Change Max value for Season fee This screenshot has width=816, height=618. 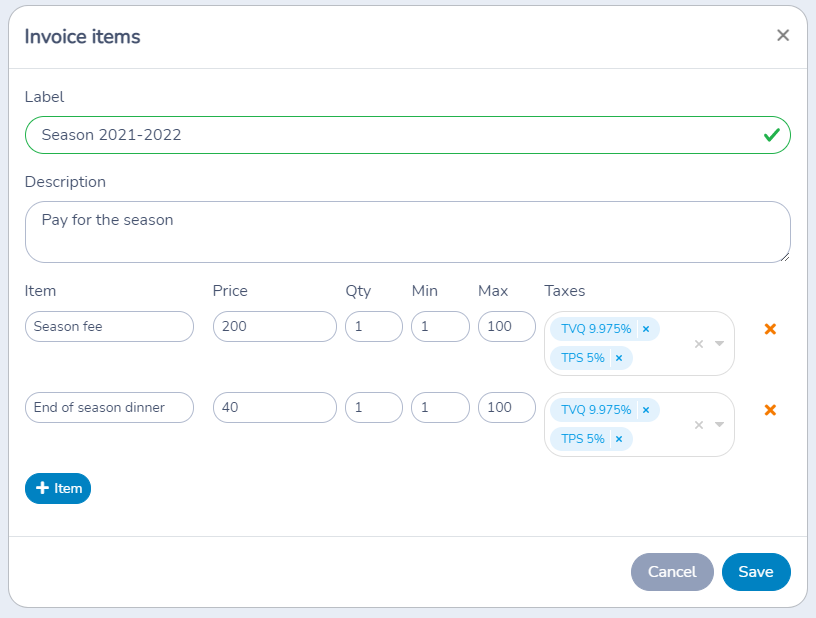pyautogui.click(x=507, y=327)
